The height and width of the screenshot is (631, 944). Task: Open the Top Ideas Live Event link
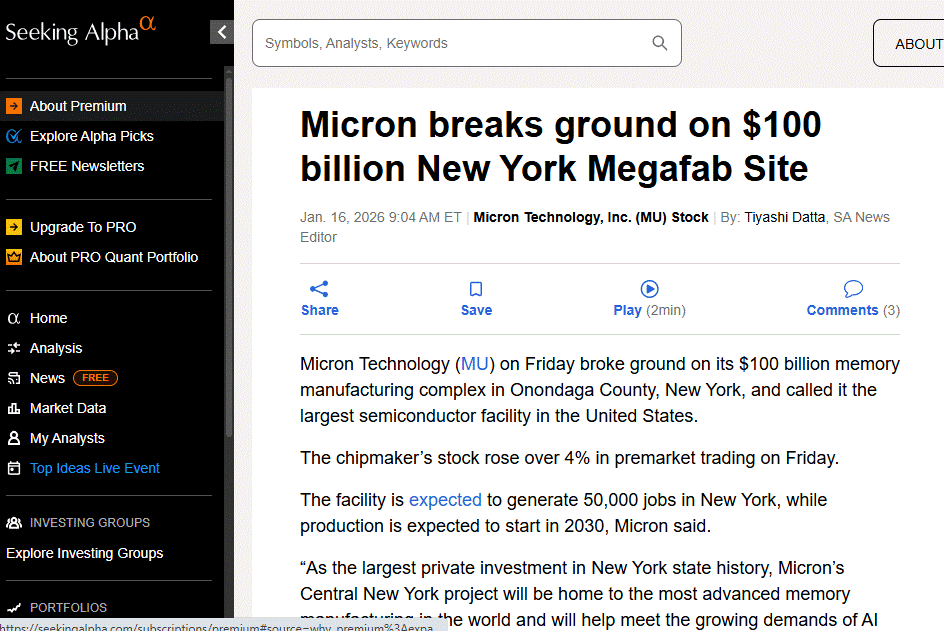(x=95, y=468)
